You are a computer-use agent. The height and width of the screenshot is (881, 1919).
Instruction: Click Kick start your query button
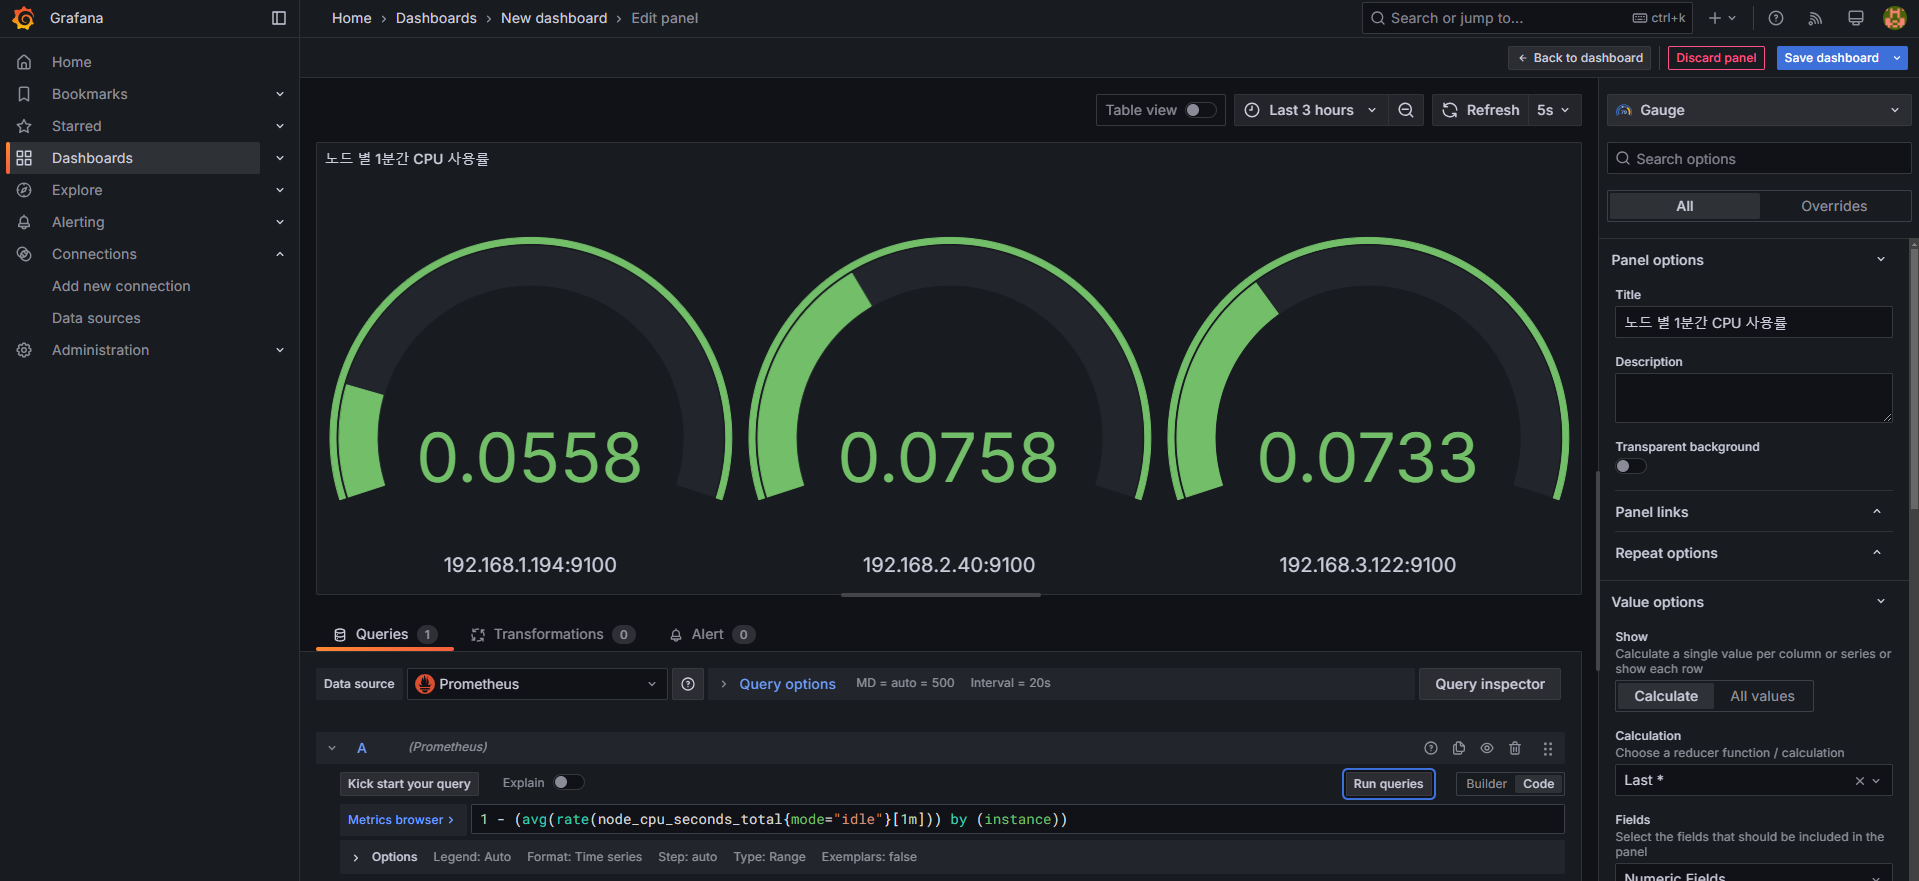(409, 784)
